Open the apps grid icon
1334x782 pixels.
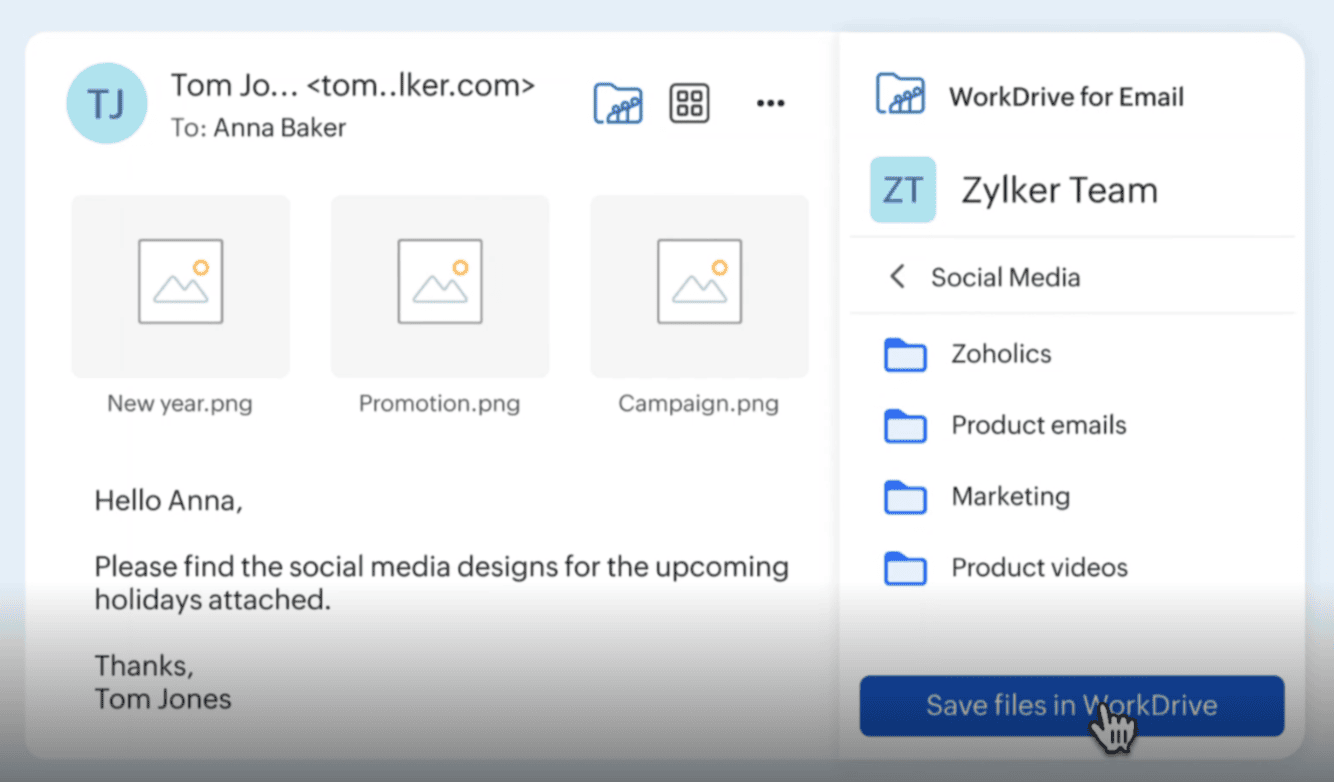[689, 103]
